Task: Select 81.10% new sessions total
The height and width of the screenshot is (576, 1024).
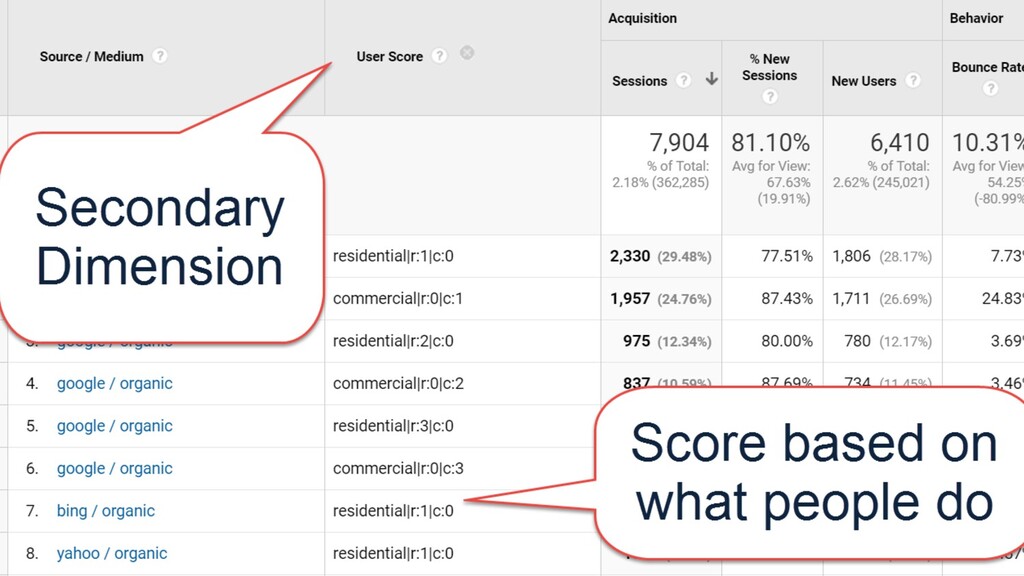Action: tap(771, 142)
